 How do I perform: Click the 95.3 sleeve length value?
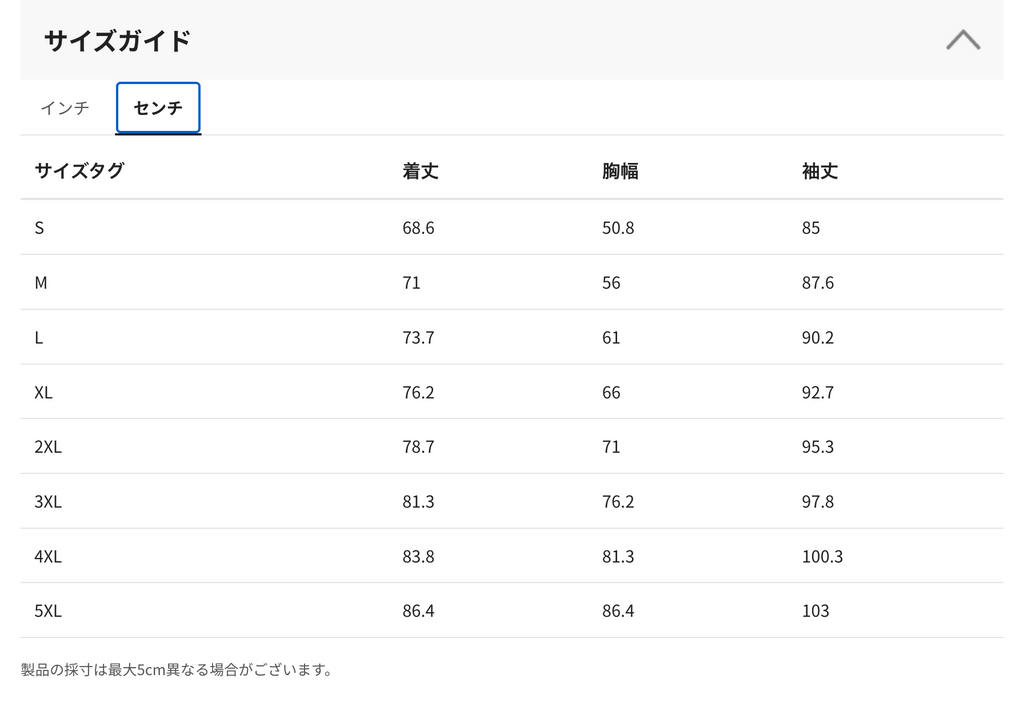(818, 447)
